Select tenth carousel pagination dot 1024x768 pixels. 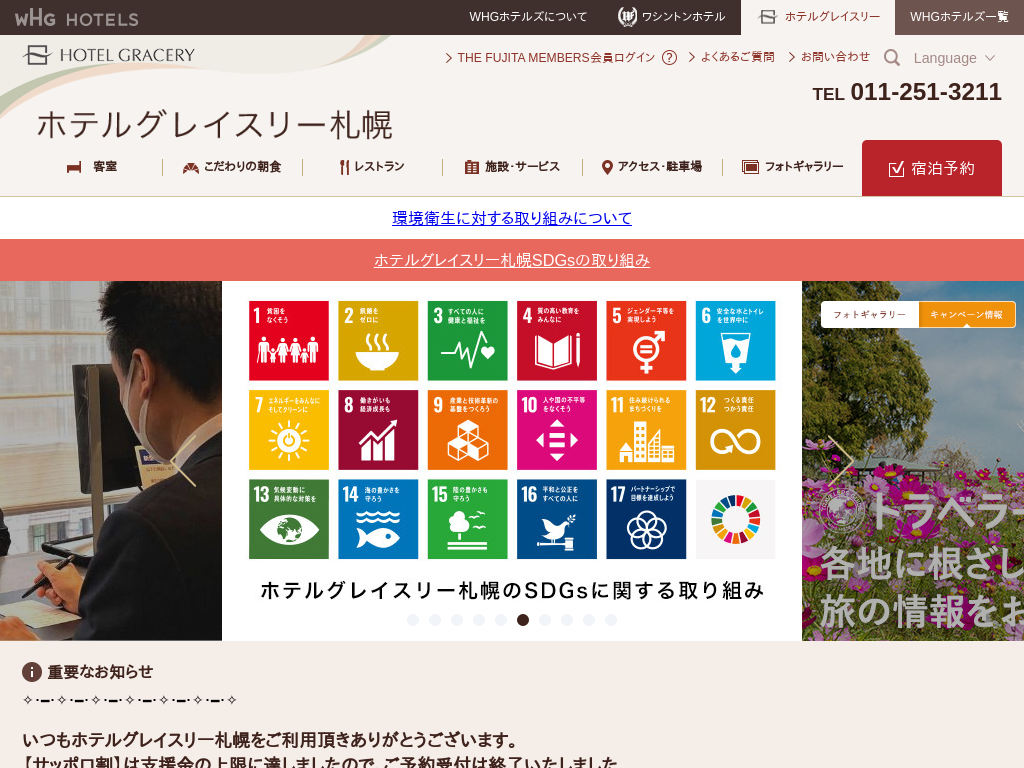tap(611, 620)
